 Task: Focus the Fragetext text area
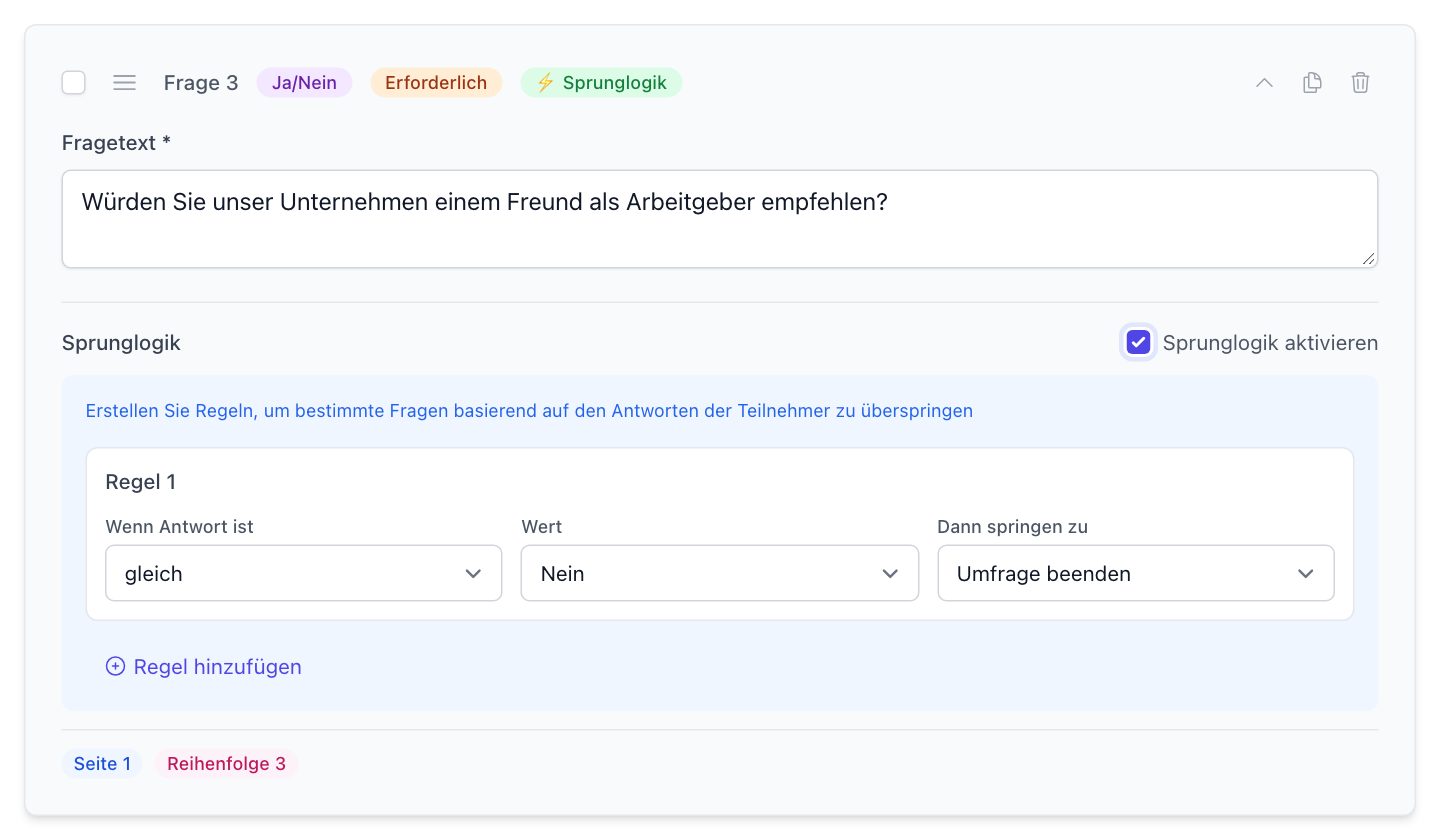point(720,219)
